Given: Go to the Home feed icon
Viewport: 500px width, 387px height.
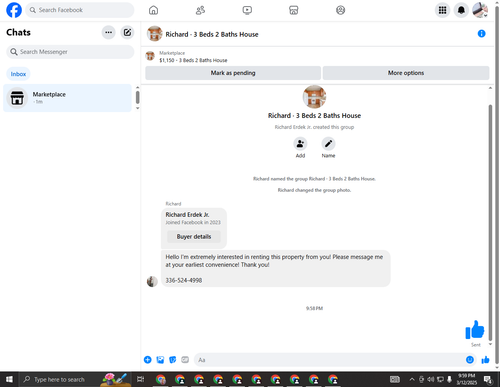Looking at the screenshot, I should pyautogui.click(x=153, y=10).
